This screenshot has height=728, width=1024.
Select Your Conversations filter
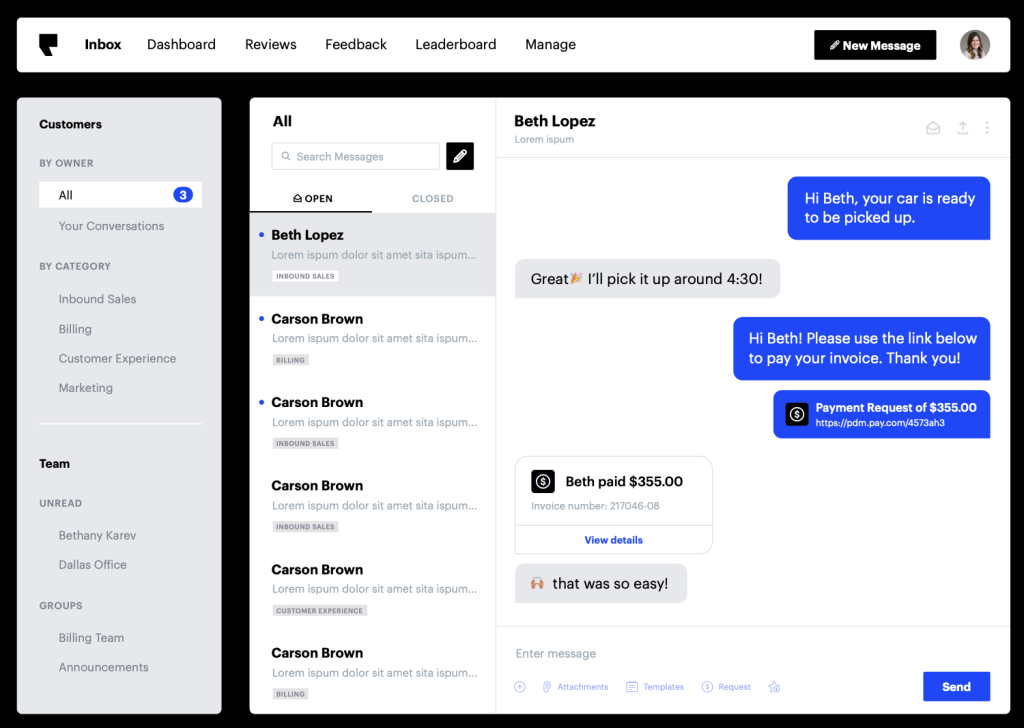point(111,226)
